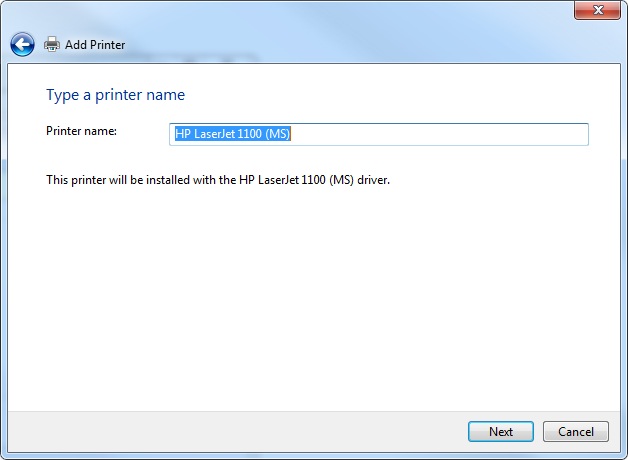The width and height of the screenshot is (628, 460).
Task: Click the Printer name input field
Action: coord(378,134)
